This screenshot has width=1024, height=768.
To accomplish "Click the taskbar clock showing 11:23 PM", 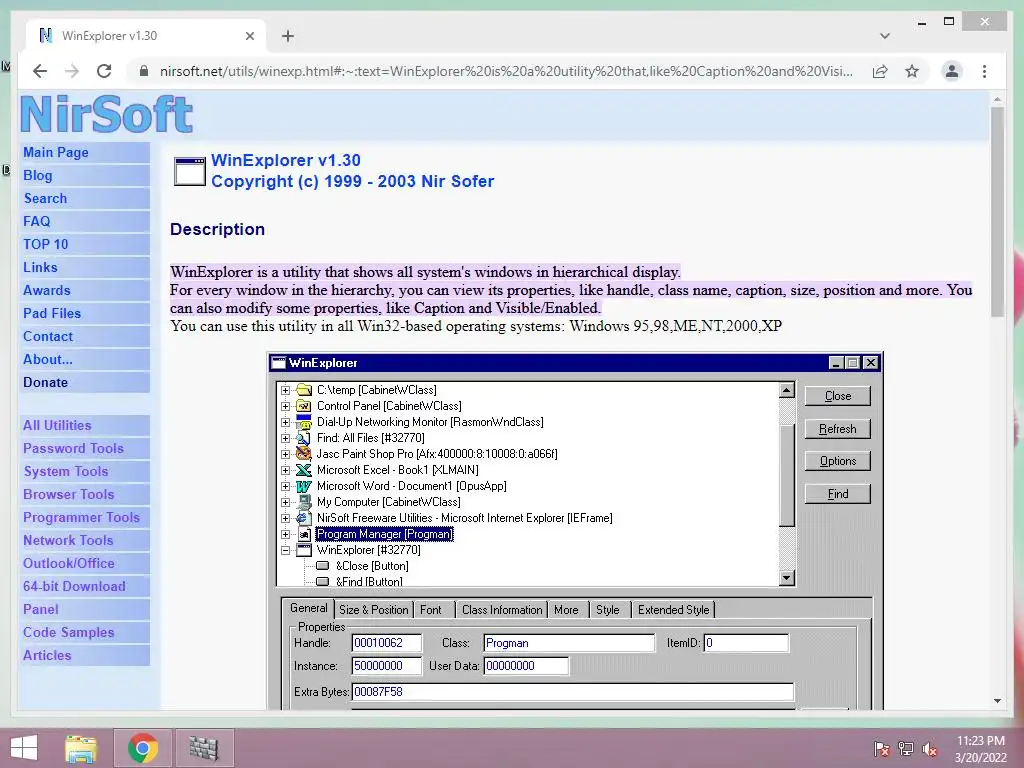I will tap(980, 748).
